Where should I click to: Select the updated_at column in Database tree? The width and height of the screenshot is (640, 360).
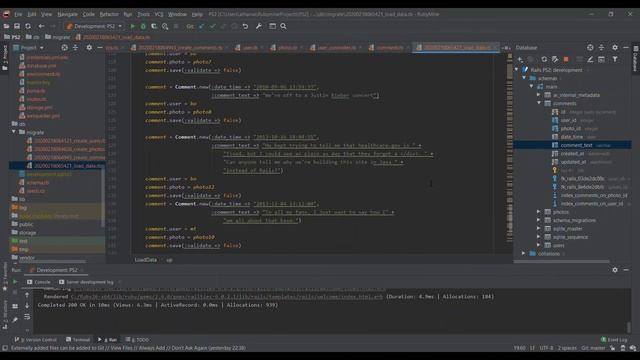pyautogui.click(x=573, y=162)
